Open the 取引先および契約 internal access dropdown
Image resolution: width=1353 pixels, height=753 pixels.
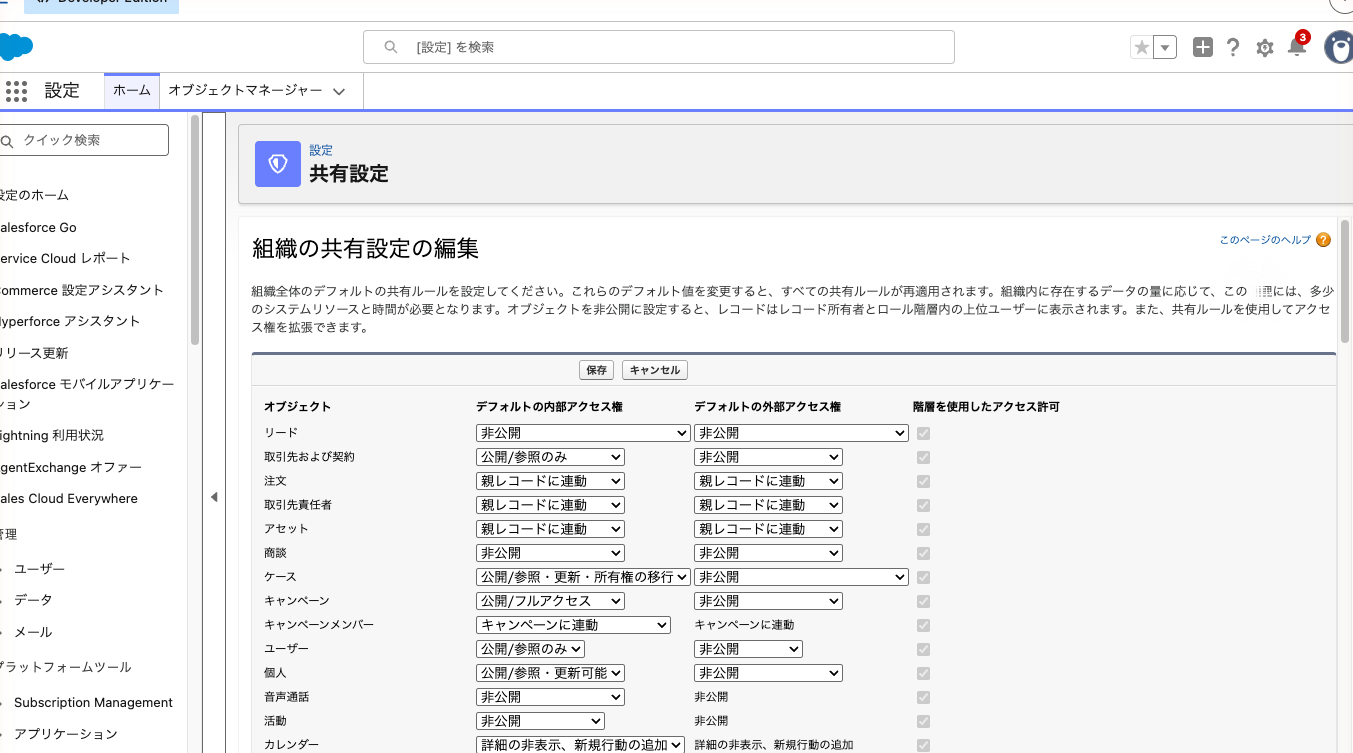pyautogui.click(x=550, y=457)
